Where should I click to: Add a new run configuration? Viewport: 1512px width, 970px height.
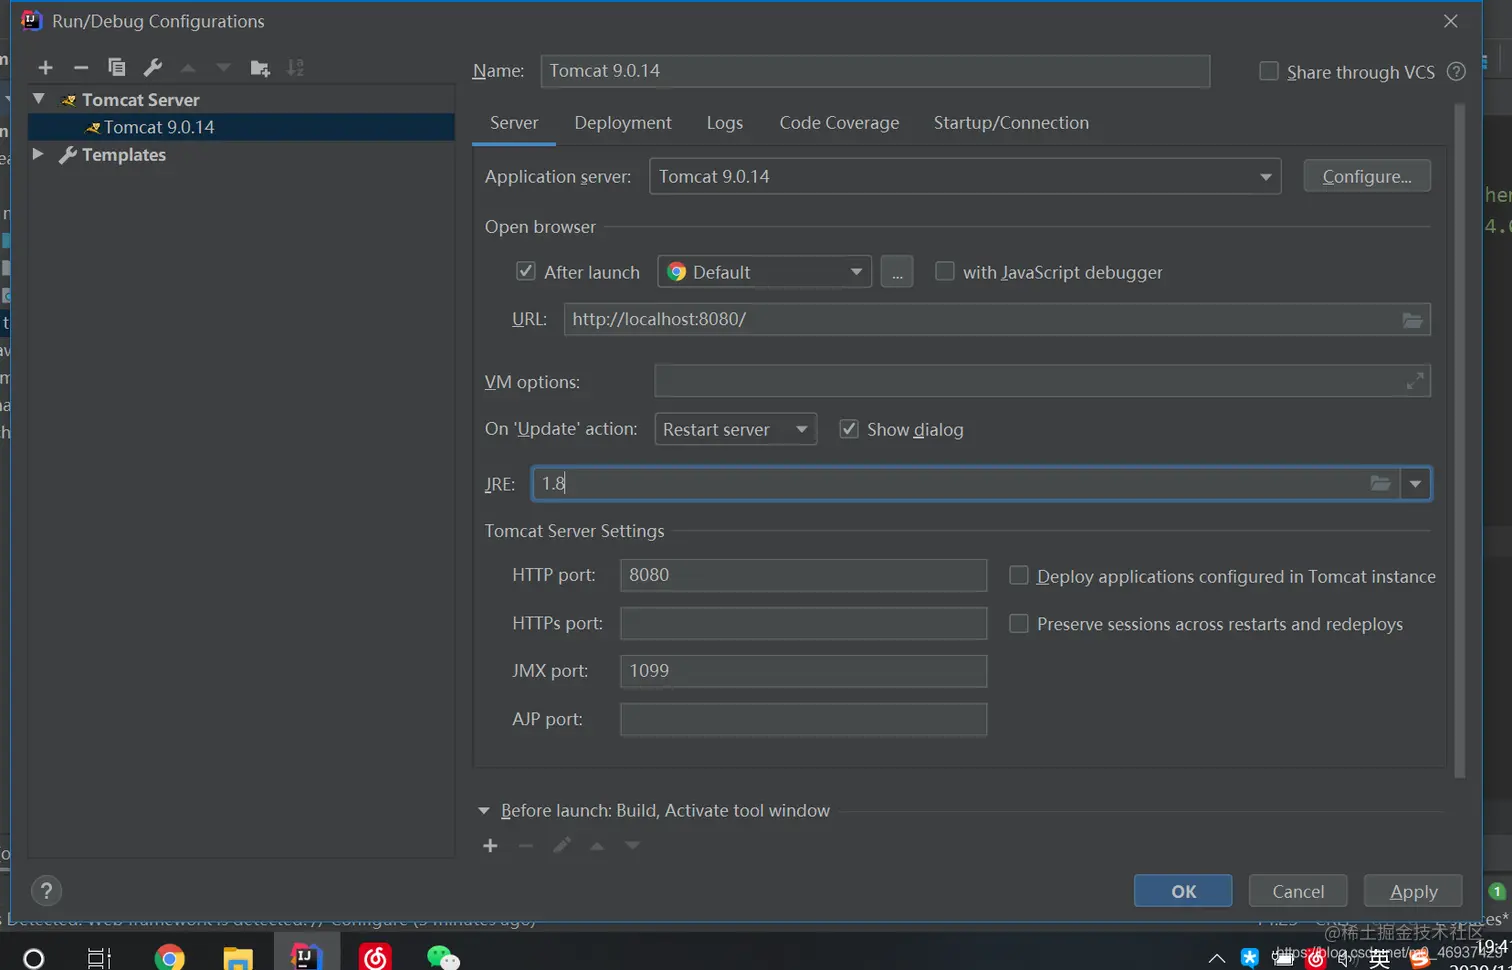(x=45, y=68)
